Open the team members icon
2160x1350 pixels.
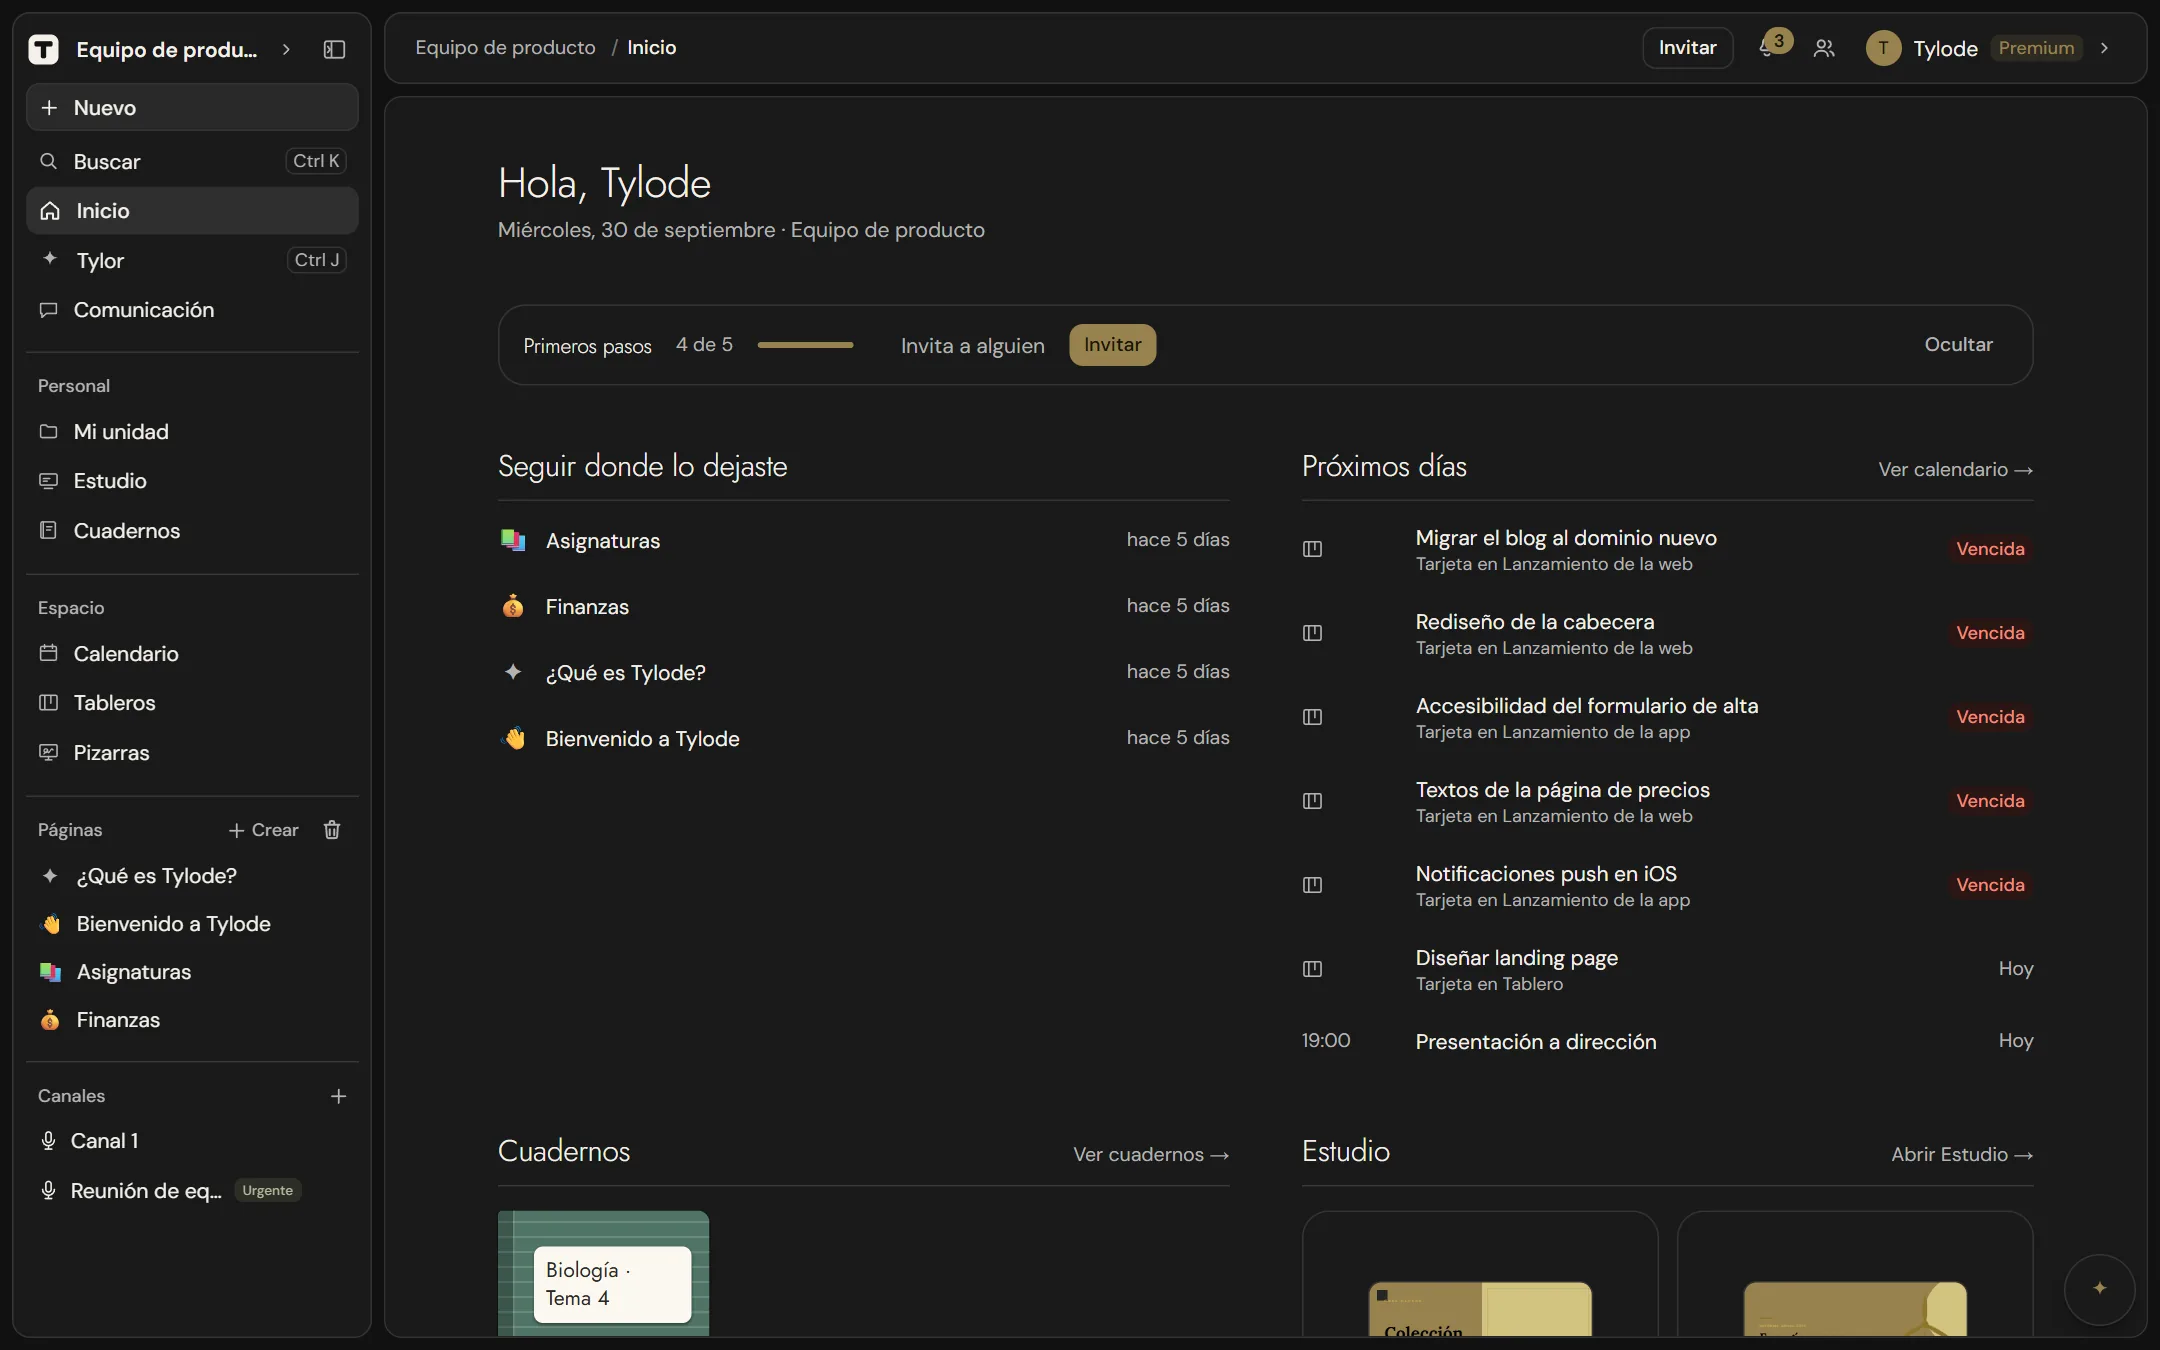[1824, 48]
